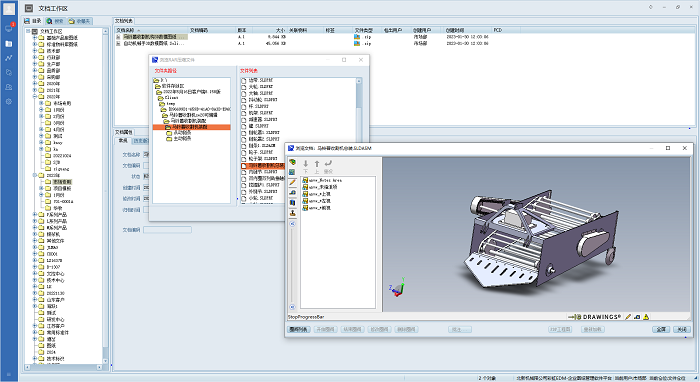Click the user avatar at top of sidebar
This screenshot has width=700, height=382.
[x=9, y=8]
